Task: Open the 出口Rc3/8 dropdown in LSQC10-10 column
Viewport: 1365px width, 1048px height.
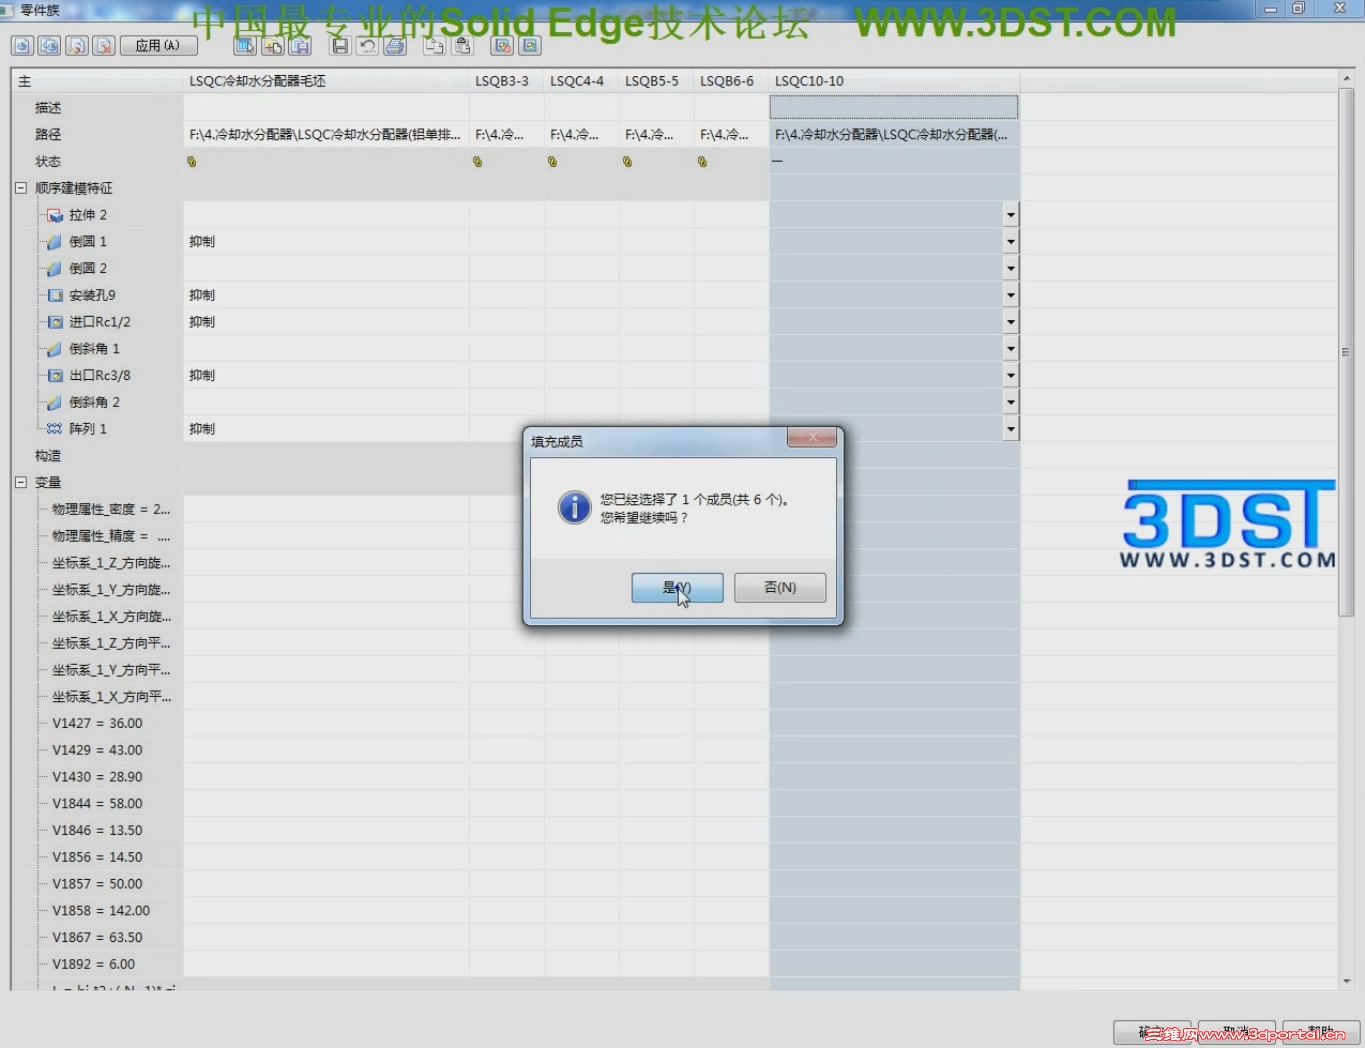Action: pos(1011,376)
